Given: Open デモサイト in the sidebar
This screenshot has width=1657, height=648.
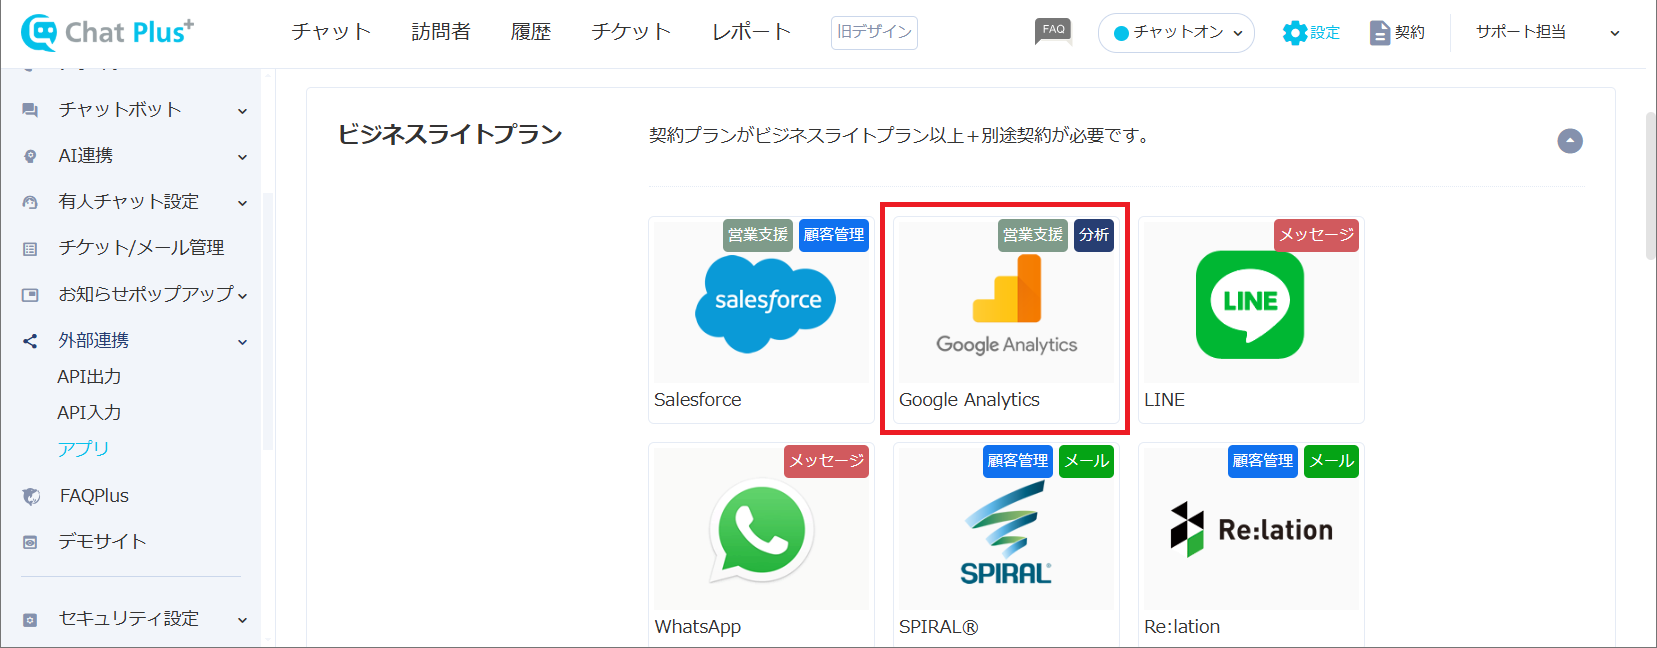Looking at the screenshot, I should coord(102,542).
